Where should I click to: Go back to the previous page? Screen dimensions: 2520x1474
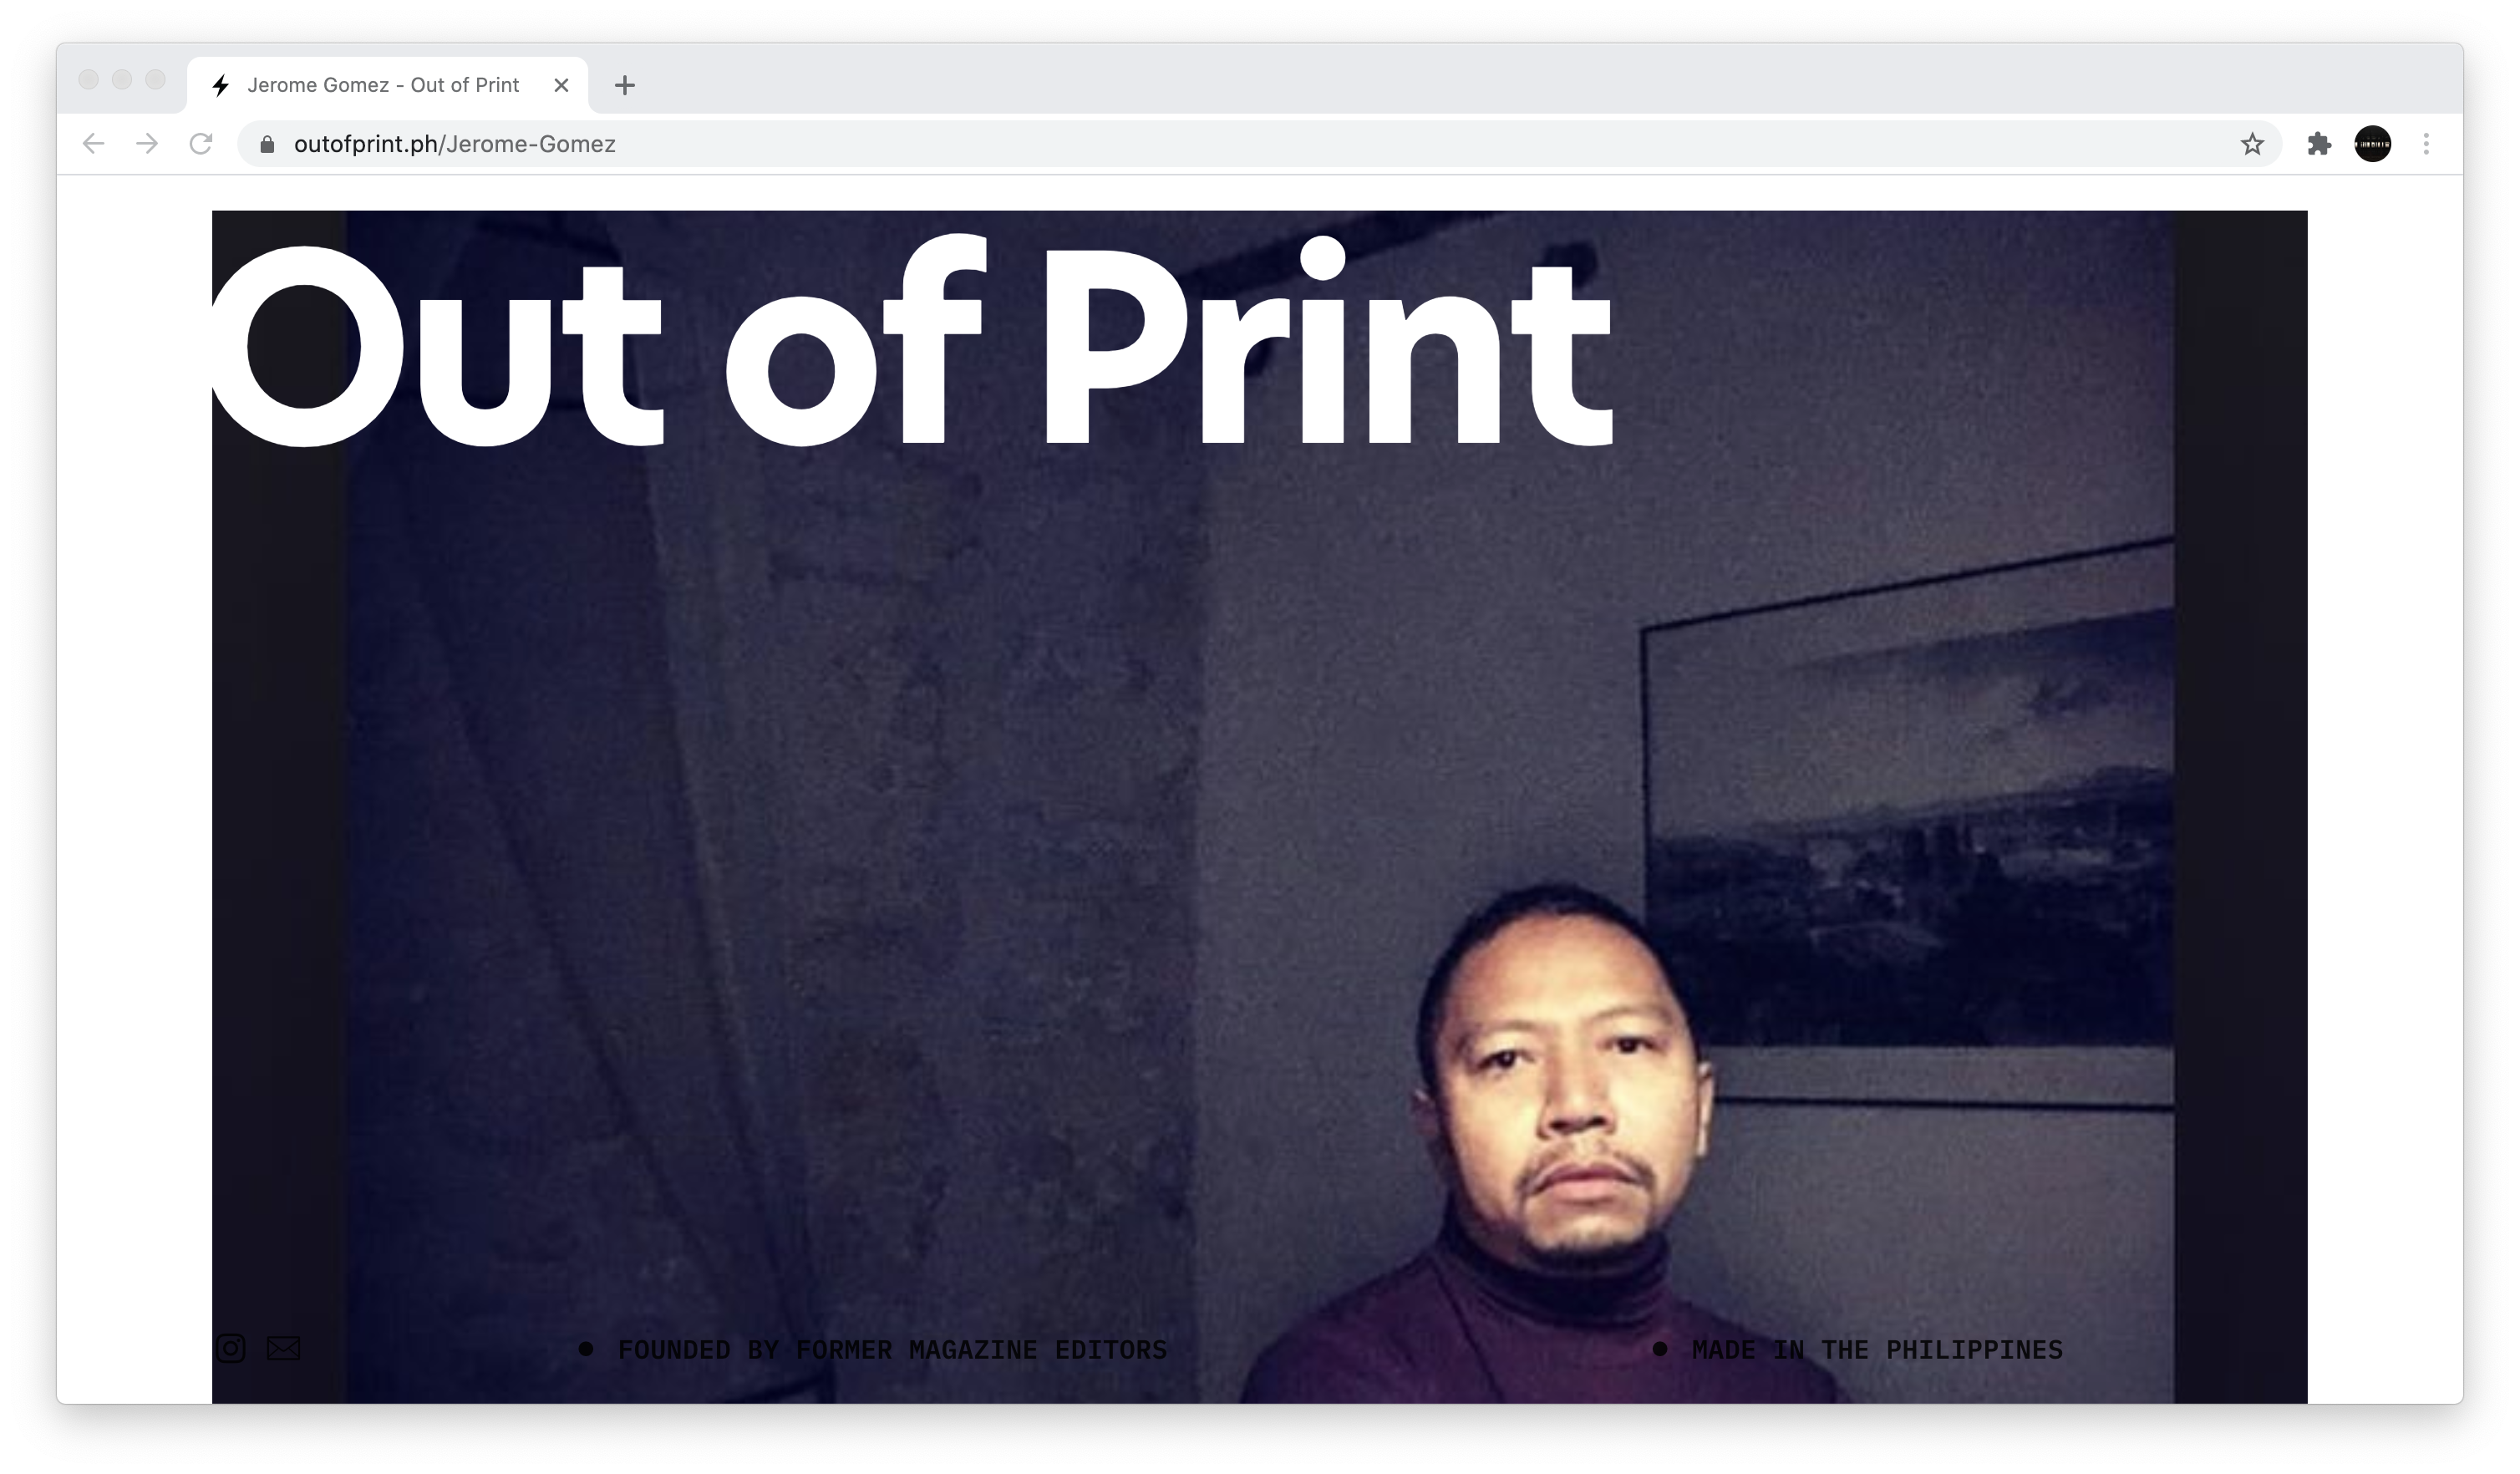(94, 144)
